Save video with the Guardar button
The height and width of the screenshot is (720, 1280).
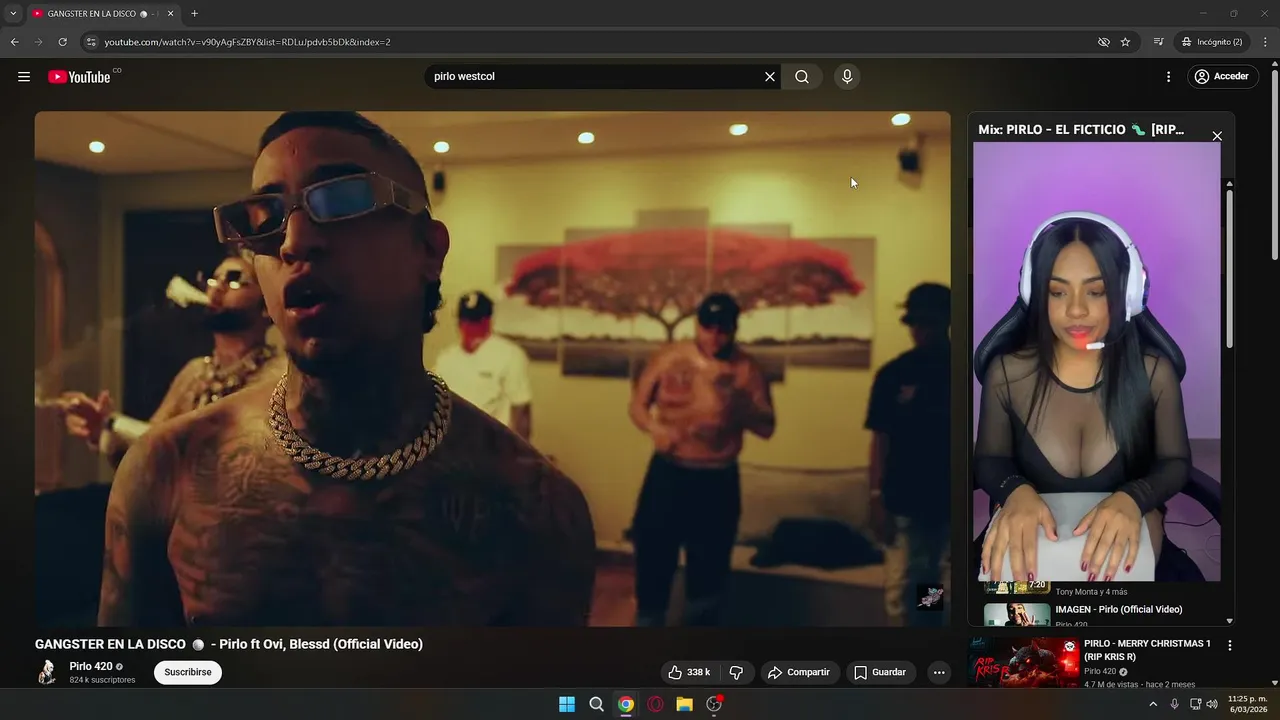(880, 672)
